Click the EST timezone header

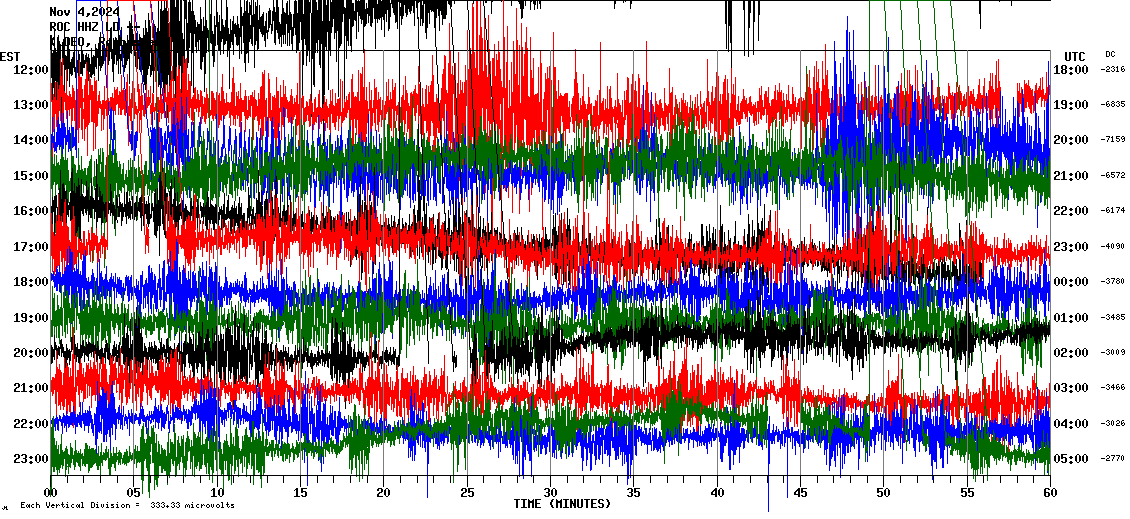tap(11, 56)
